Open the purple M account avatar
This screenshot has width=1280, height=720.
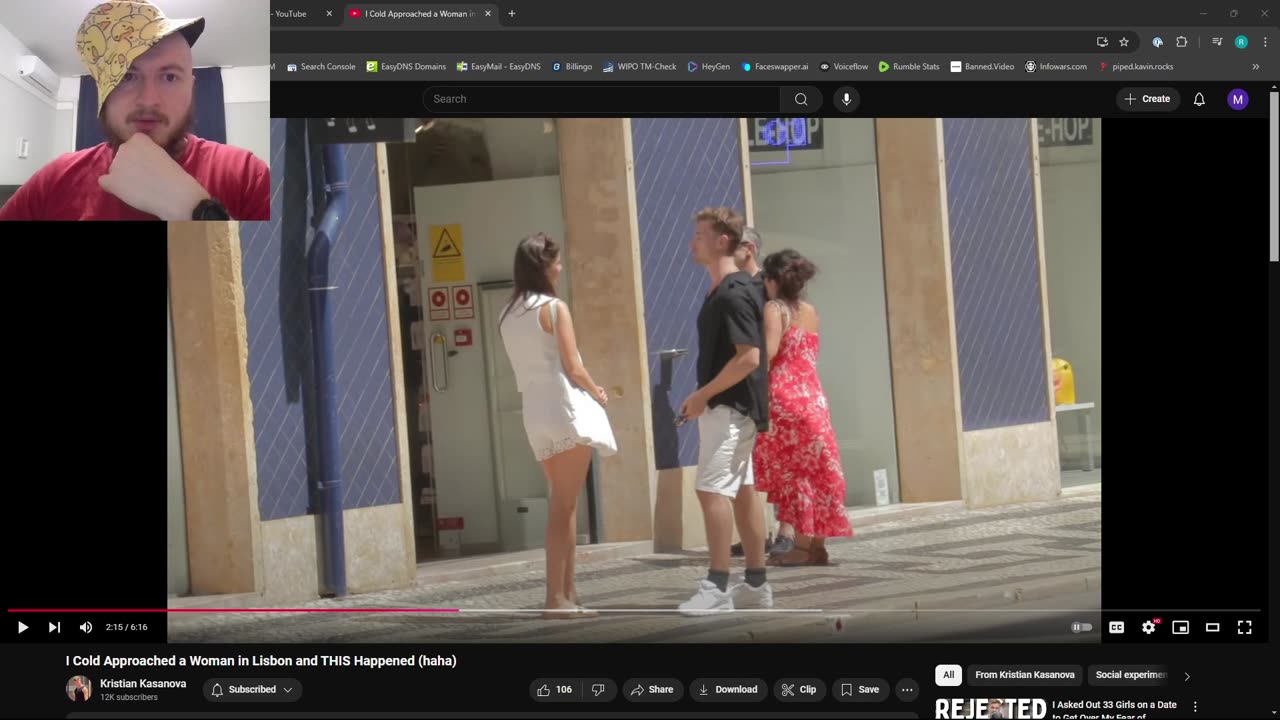1238,99
